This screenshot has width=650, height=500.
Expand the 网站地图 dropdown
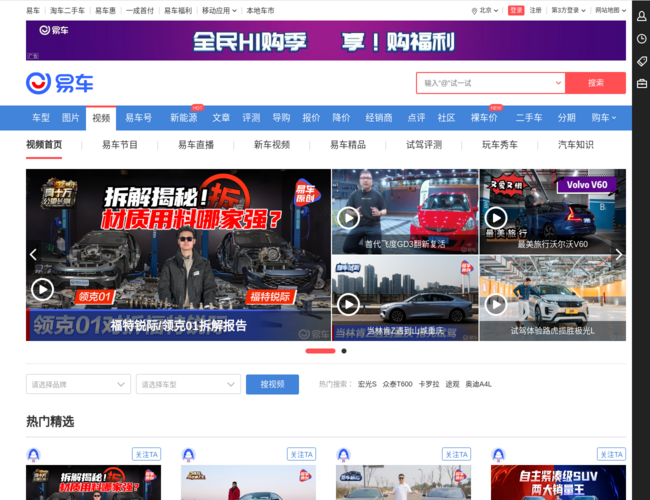coord(611,10)
